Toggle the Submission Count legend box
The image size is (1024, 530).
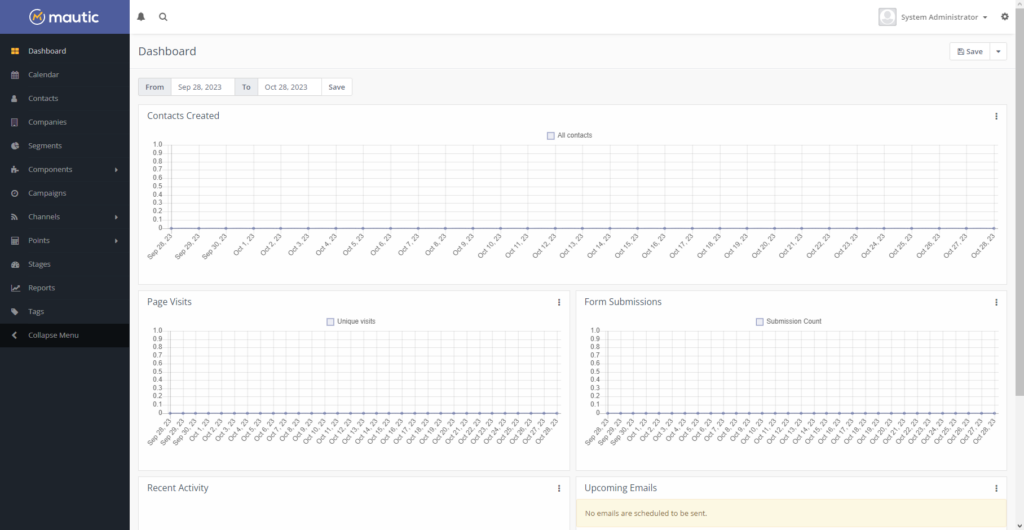(x=760, y=322)
